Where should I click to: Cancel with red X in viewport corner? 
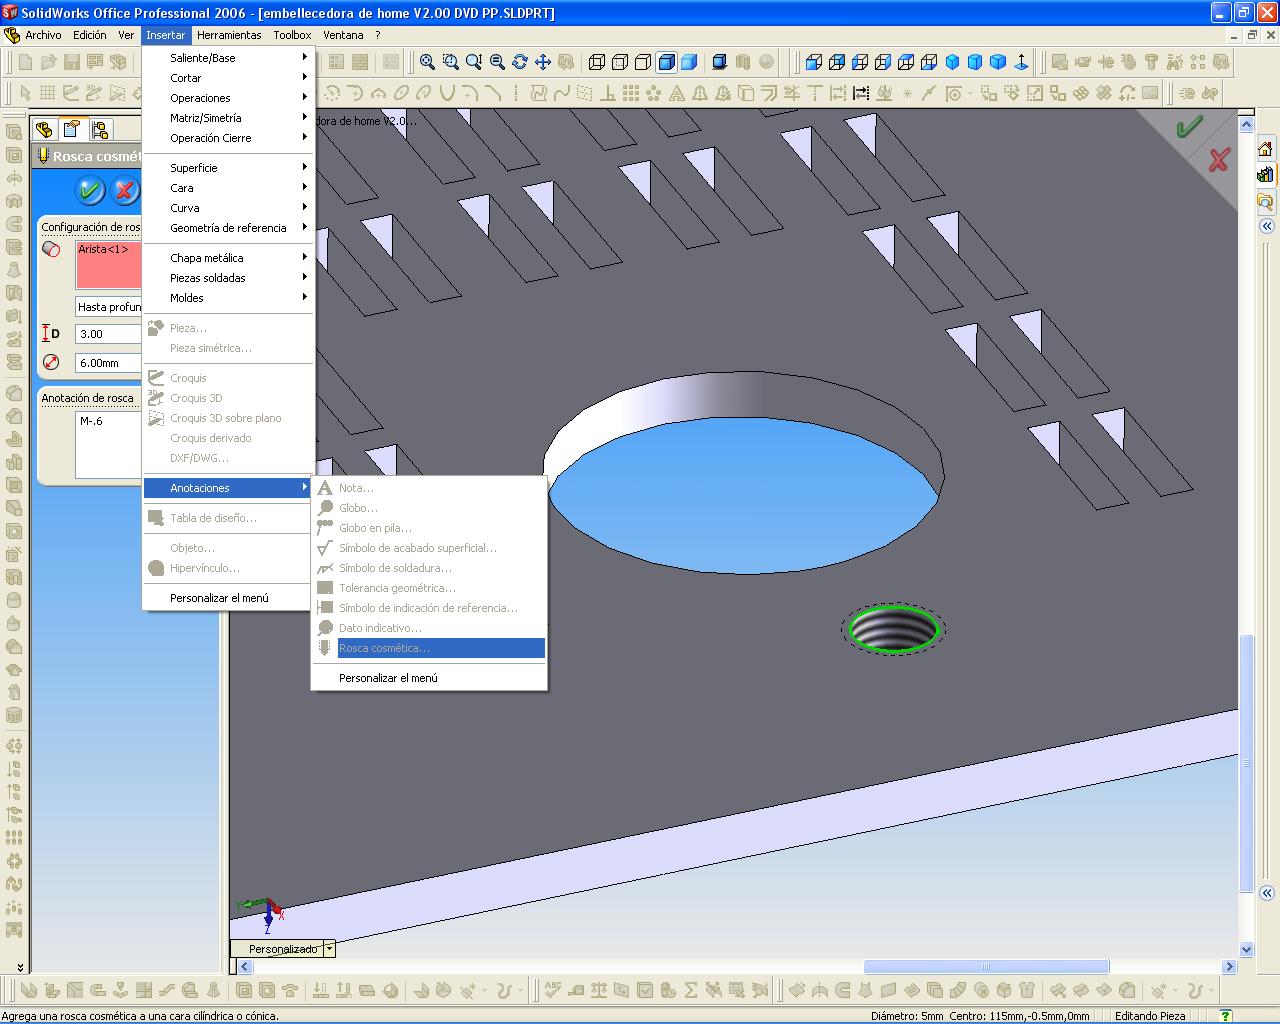tap(1218, 159)
